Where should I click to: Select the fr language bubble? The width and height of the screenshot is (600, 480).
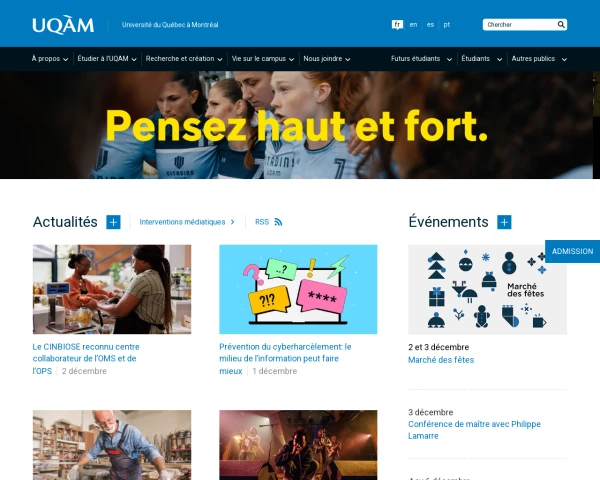pyautogui.click(x=397, y=25)
